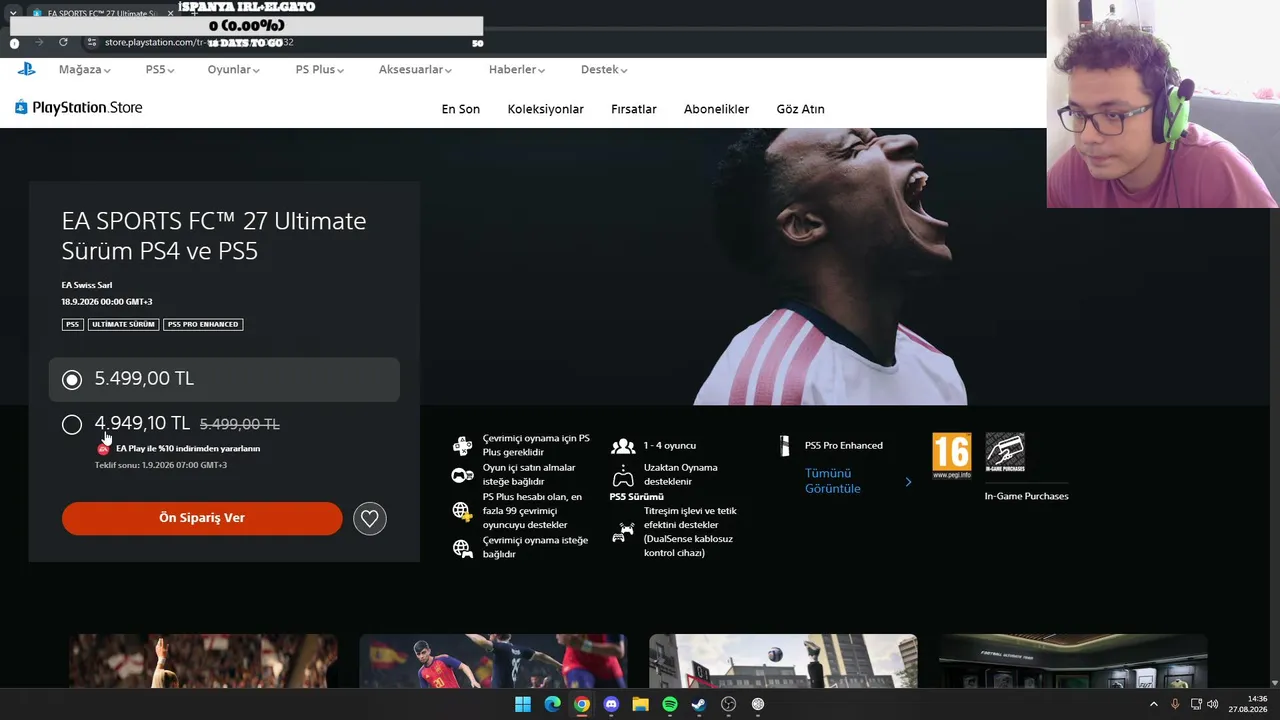Screen dimensions: 1280x720
Task: Click the 1 - 4 players icon
Action: [623, 446]
